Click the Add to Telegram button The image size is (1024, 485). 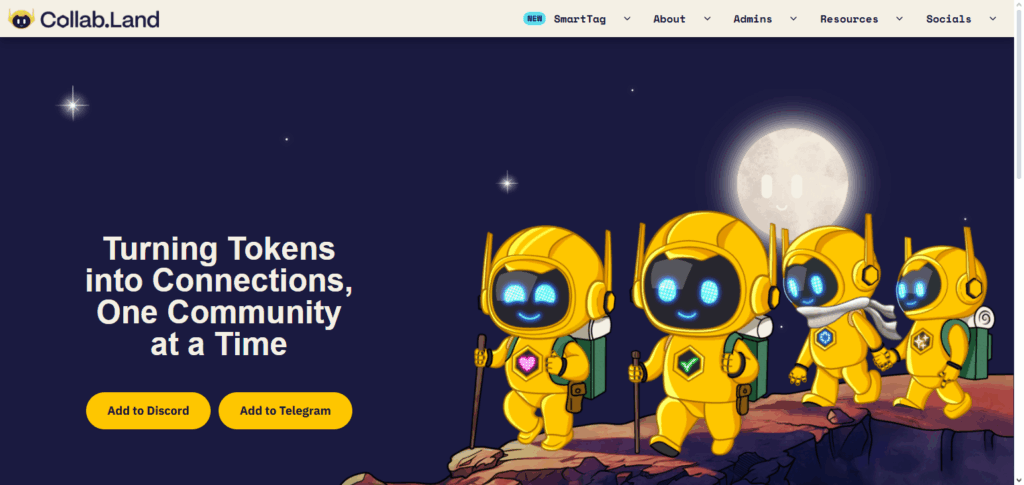(285, 411)
